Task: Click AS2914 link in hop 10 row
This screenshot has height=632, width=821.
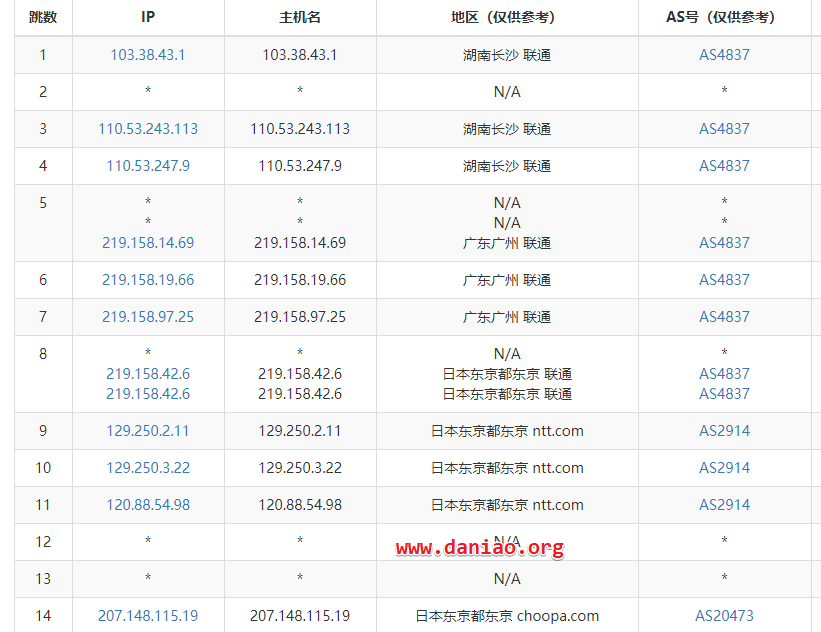Action: click(x=724, y=468)
